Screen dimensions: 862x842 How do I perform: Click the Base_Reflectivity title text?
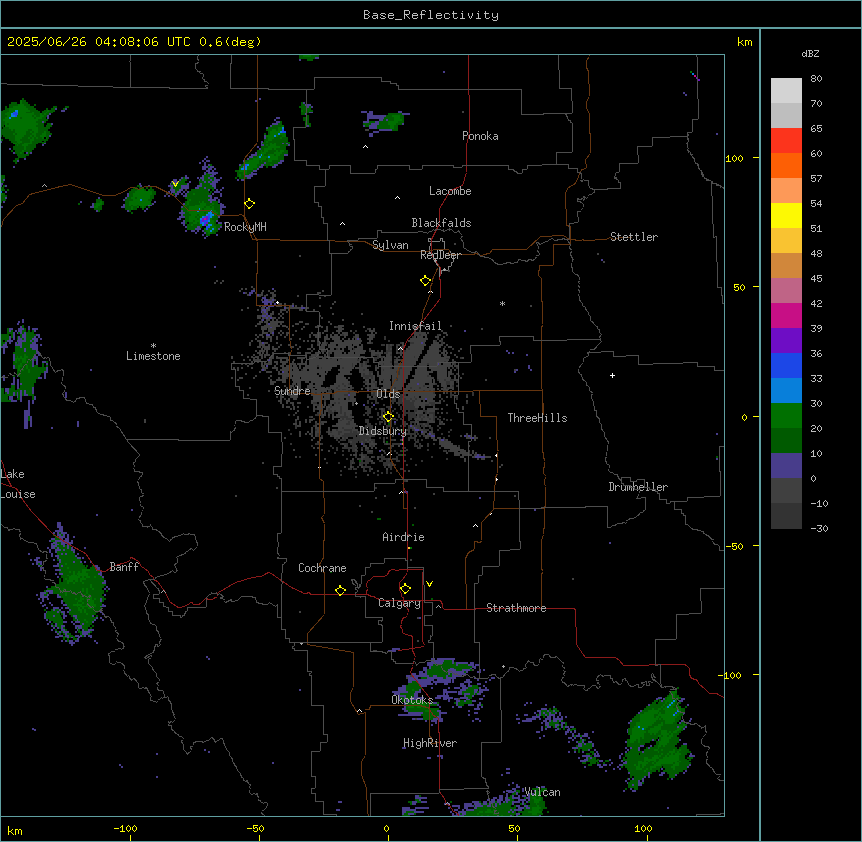tap(431, 15)
